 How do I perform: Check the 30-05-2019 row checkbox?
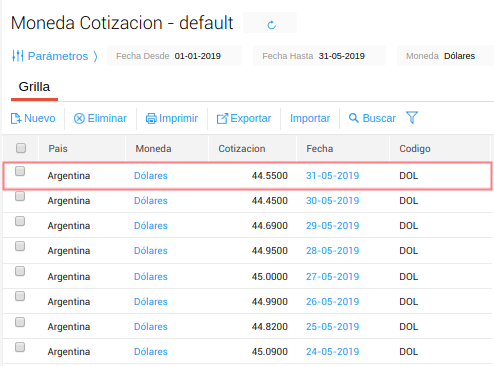[20, 196]
